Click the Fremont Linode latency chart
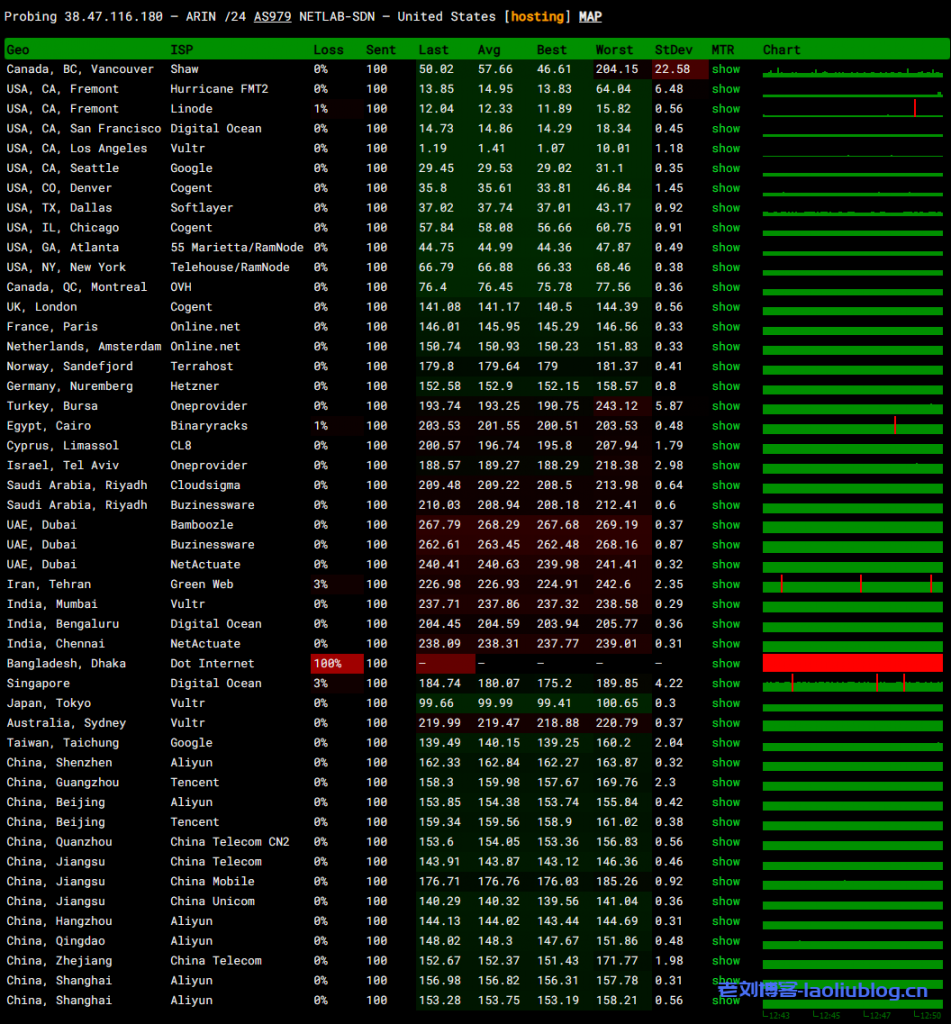951x1024 pixels. (852, 109)
